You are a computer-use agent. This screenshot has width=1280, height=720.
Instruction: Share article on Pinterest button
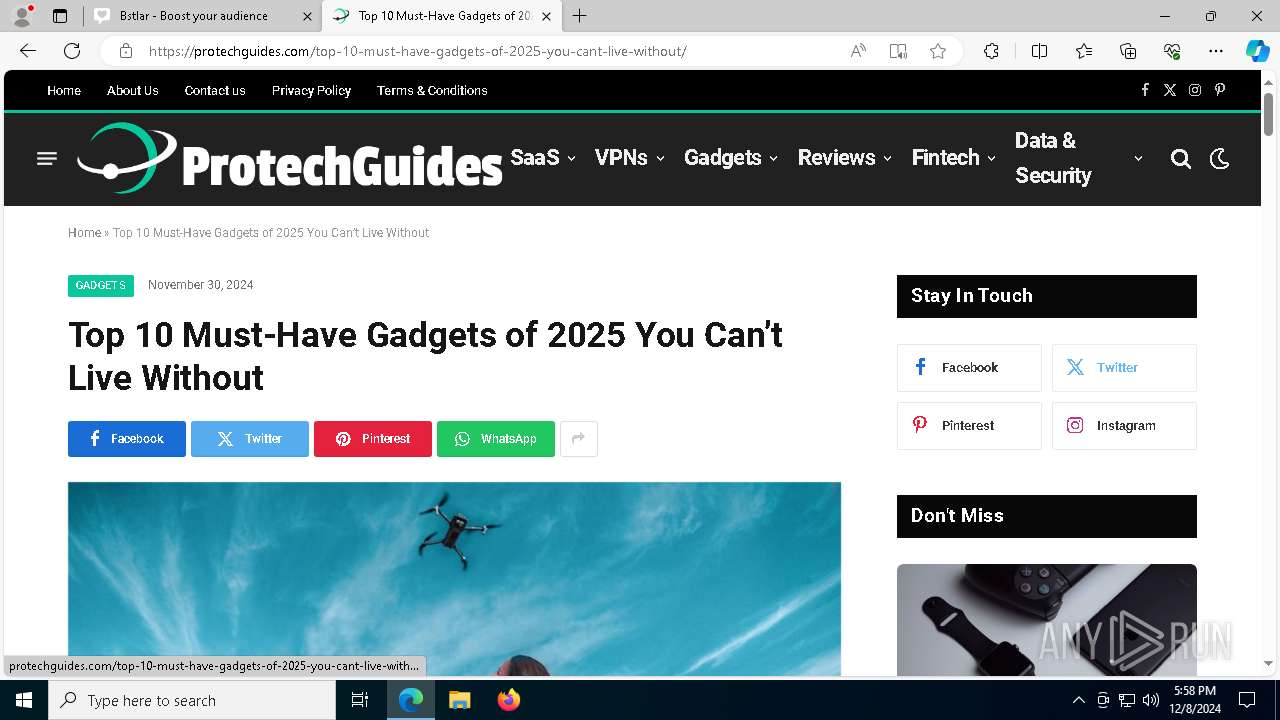click(x=373, y=439)
